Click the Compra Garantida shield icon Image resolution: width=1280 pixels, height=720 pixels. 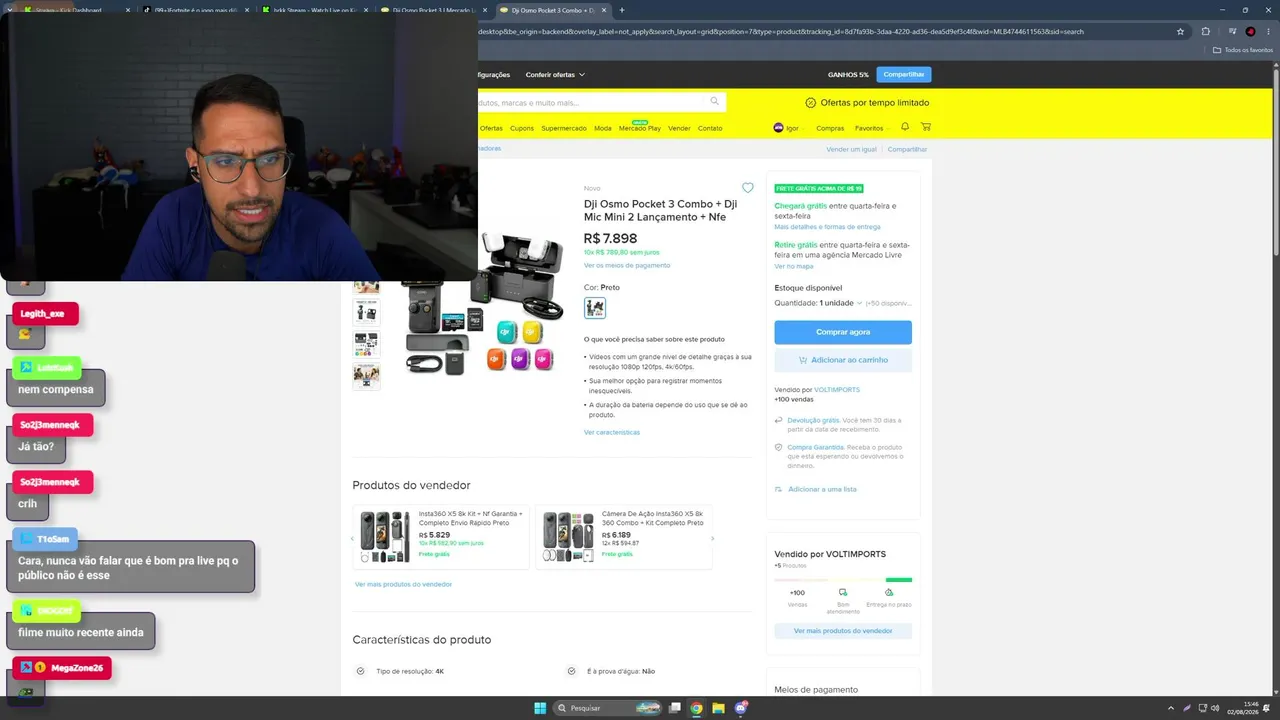(x=779, y=447)
